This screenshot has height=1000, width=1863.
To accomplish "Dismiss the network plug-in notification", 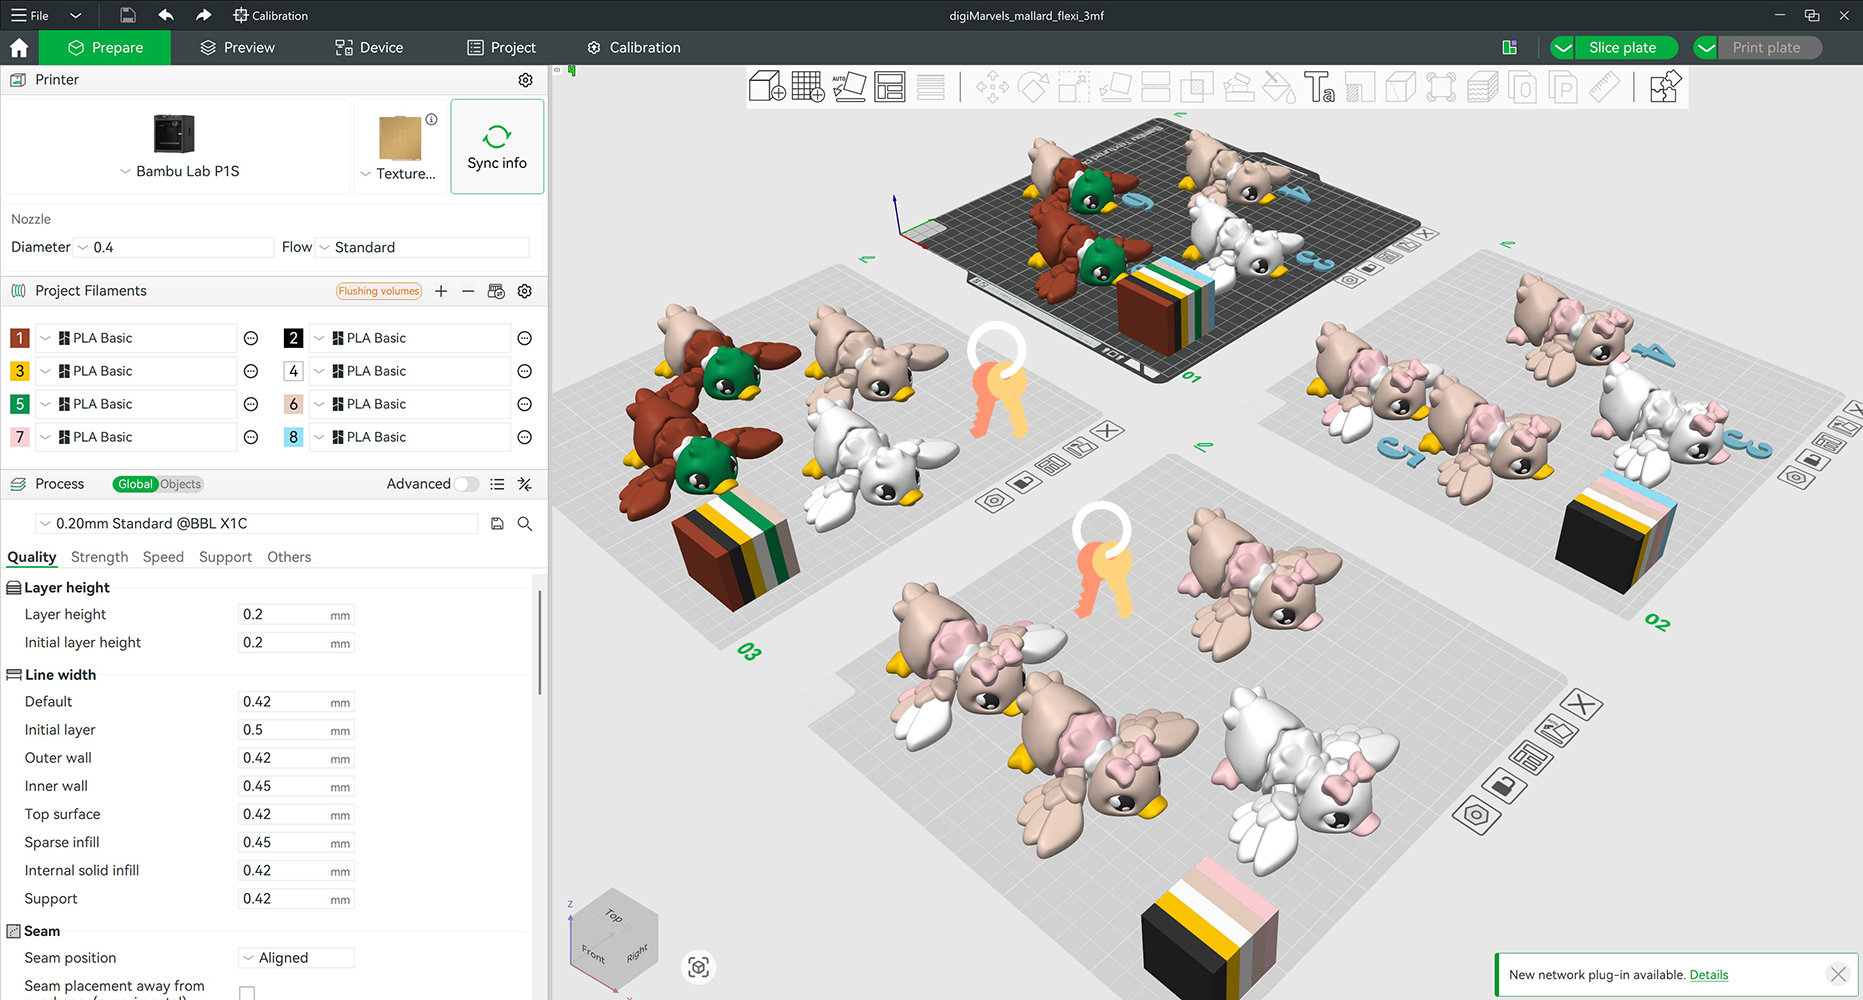I will (1838, 974).
